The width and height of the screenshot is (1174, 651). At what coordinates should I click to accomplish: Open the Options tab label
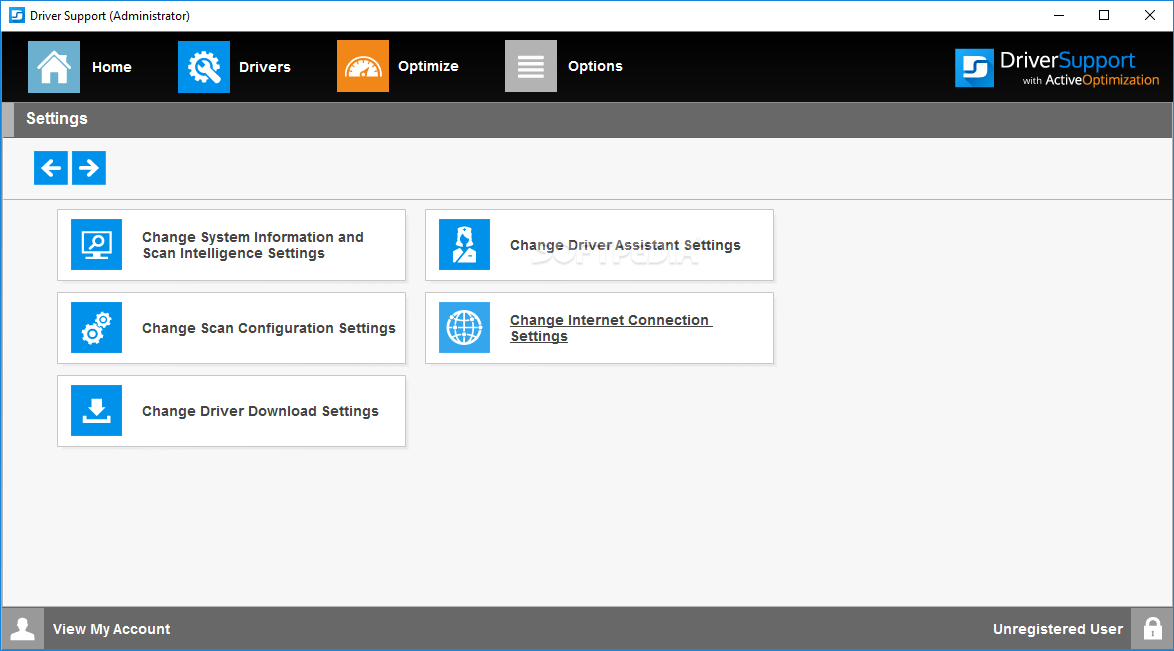595,66
